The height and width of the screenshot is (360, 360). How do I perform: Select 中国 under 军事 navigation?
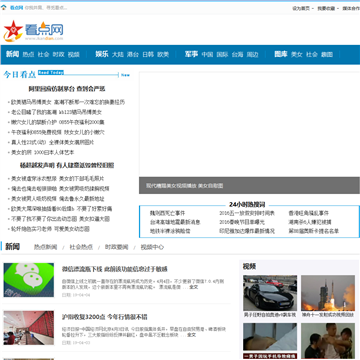point(207,55)
